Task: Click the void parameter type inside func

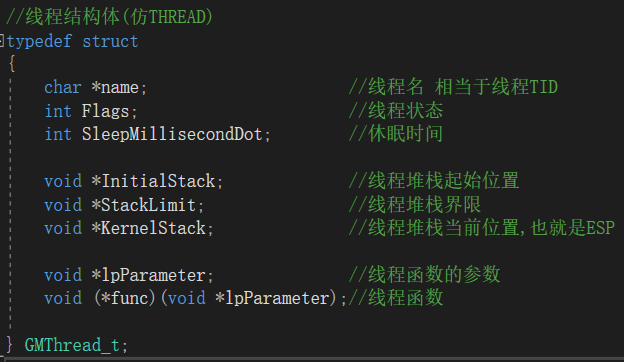Action: tap(187, 298)
